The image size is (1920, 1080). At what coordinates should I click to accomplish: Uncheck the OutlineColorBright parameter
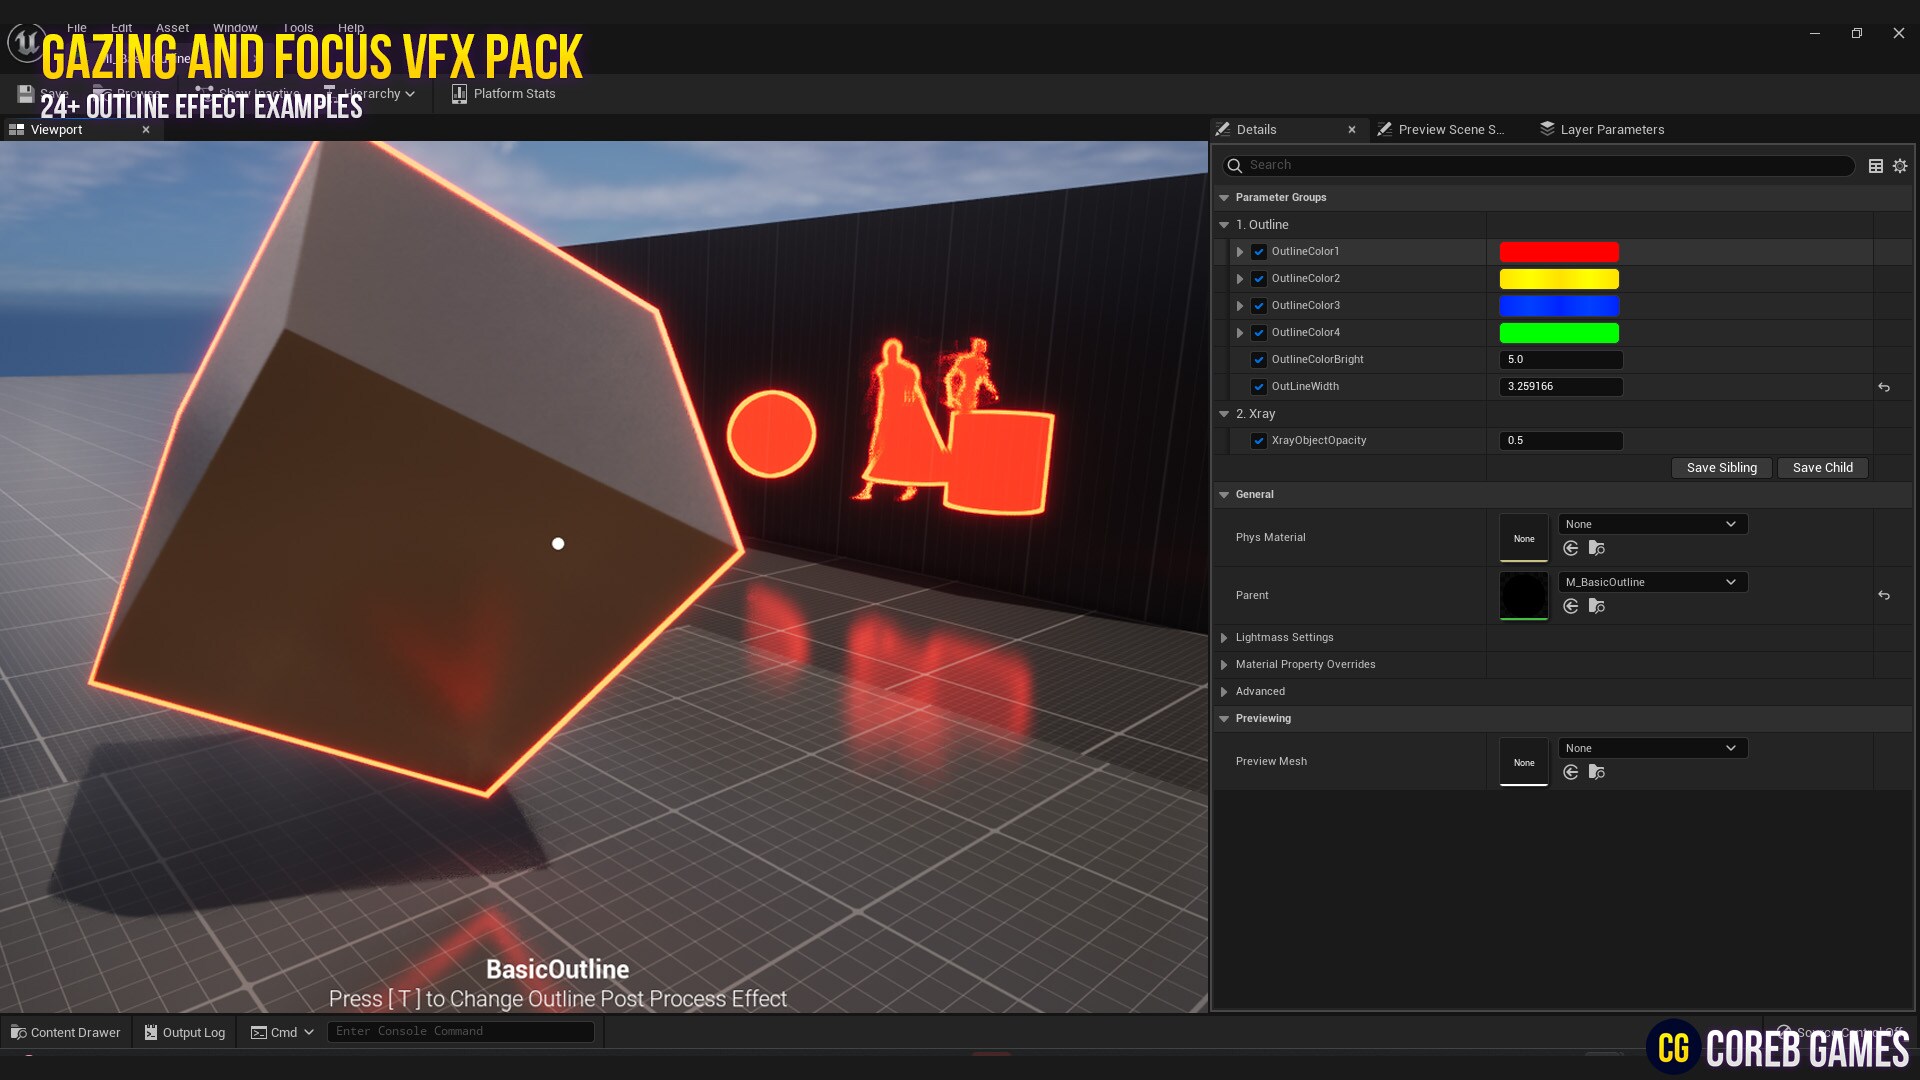1259,360
